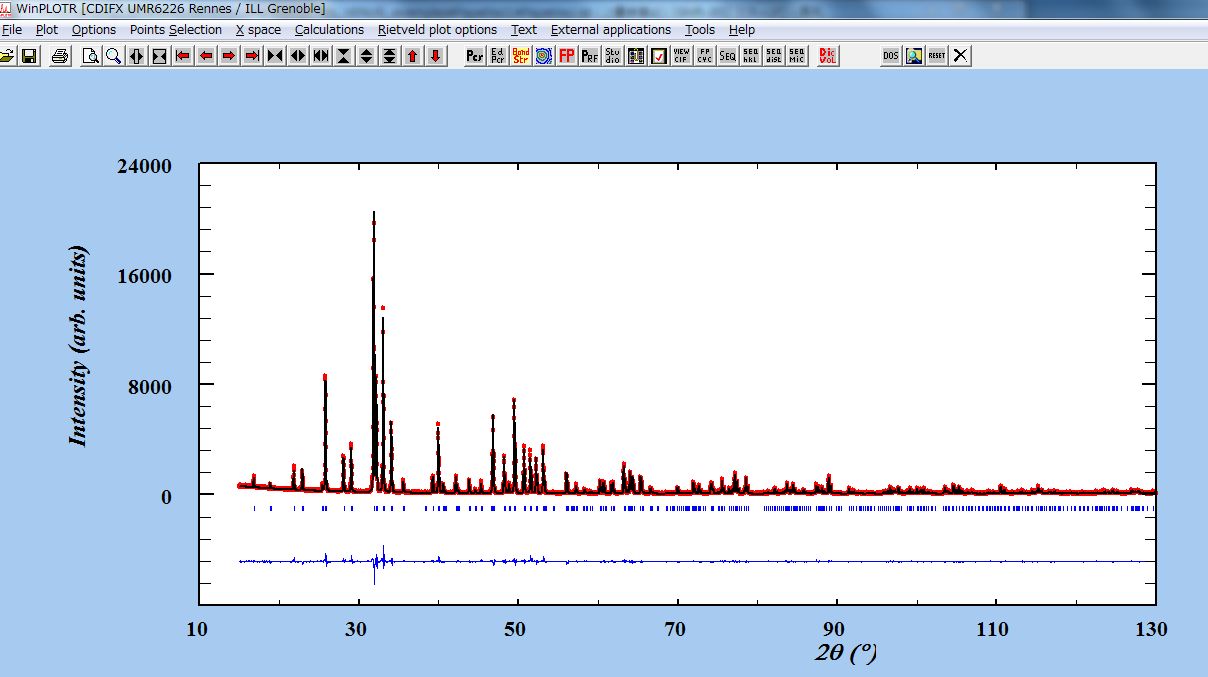Open the X space menu
Screen dimensions: 1208x677
(258, 30)
